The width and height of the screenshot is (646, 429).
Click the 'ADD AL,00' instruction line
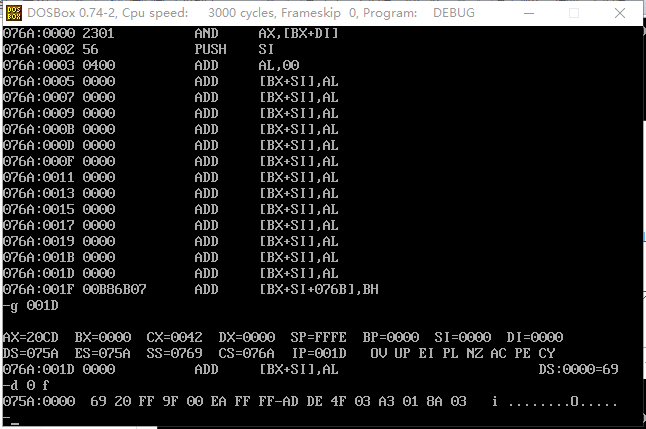pos(151,66)
